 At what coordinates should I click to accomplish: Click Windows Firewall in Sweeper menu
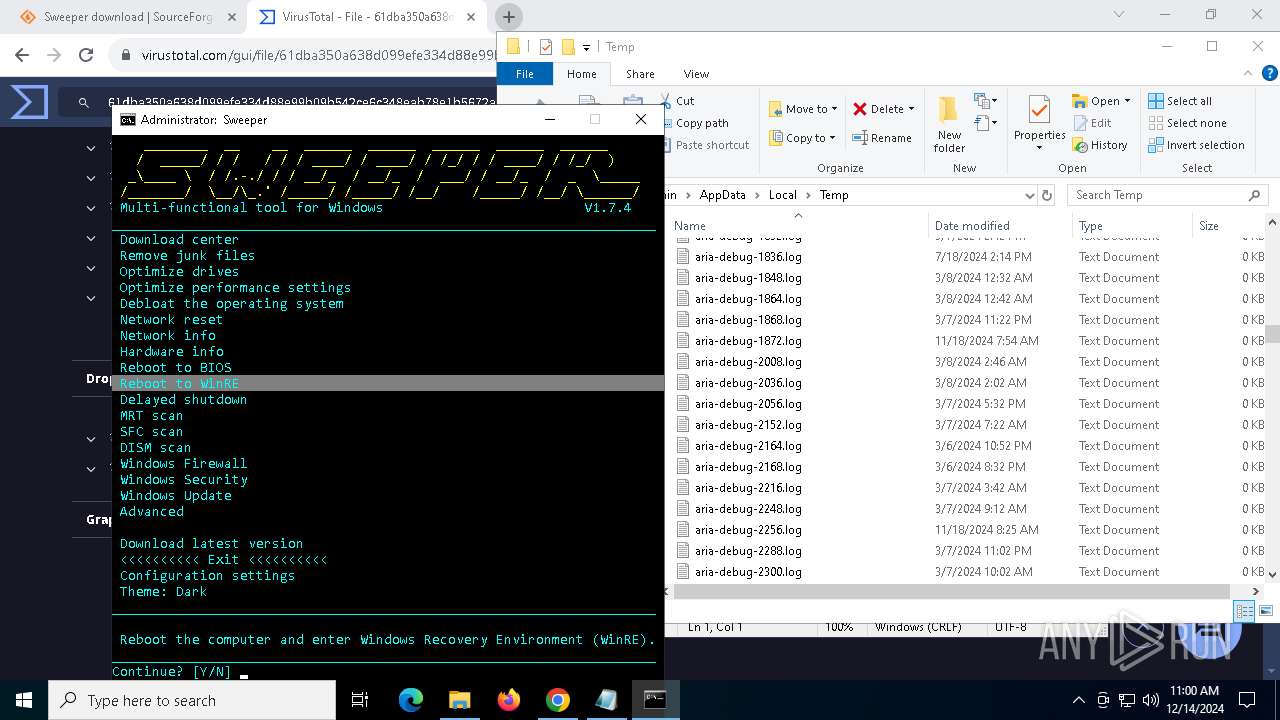click(183, 463)
